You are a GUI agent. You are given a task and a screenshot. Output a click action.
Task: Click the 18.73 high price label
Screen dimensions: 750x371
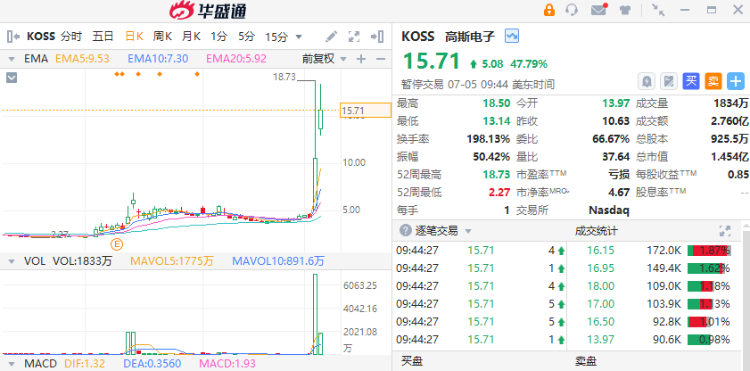coord(284,76)
